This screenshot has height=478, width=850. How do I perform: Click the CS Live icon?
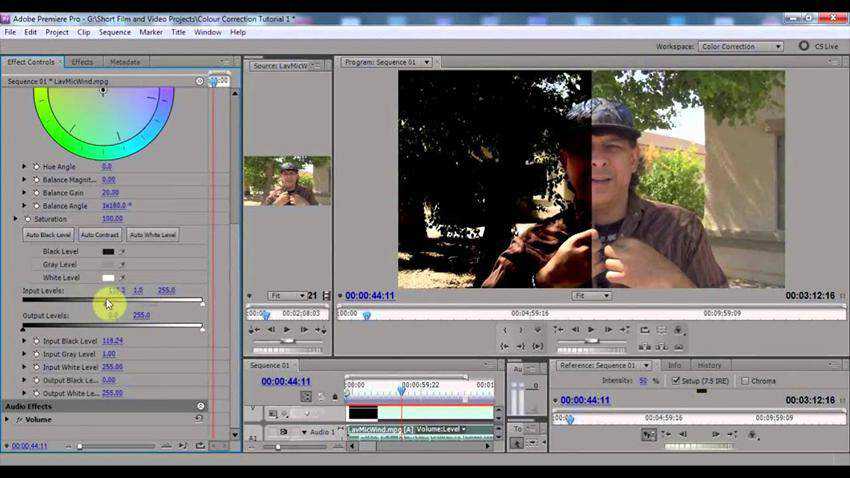coord(804,46)
